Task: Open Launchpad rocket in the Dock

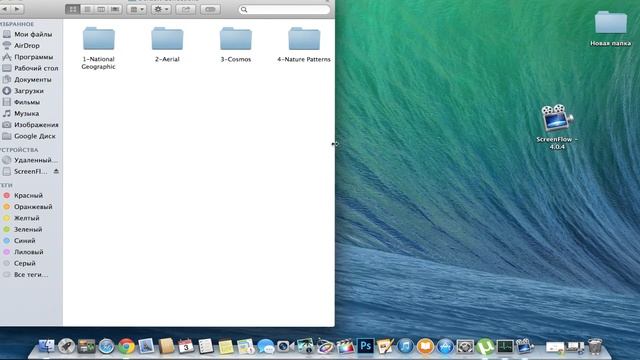Action: coord(66,347)
